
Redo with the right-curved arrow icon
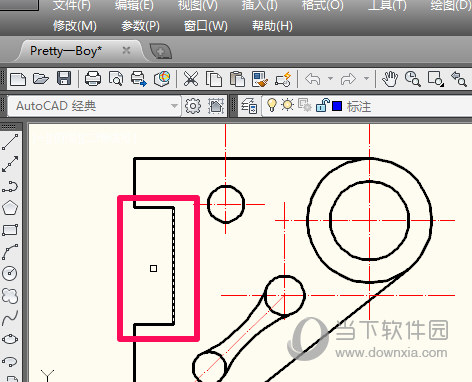point(348,79)
